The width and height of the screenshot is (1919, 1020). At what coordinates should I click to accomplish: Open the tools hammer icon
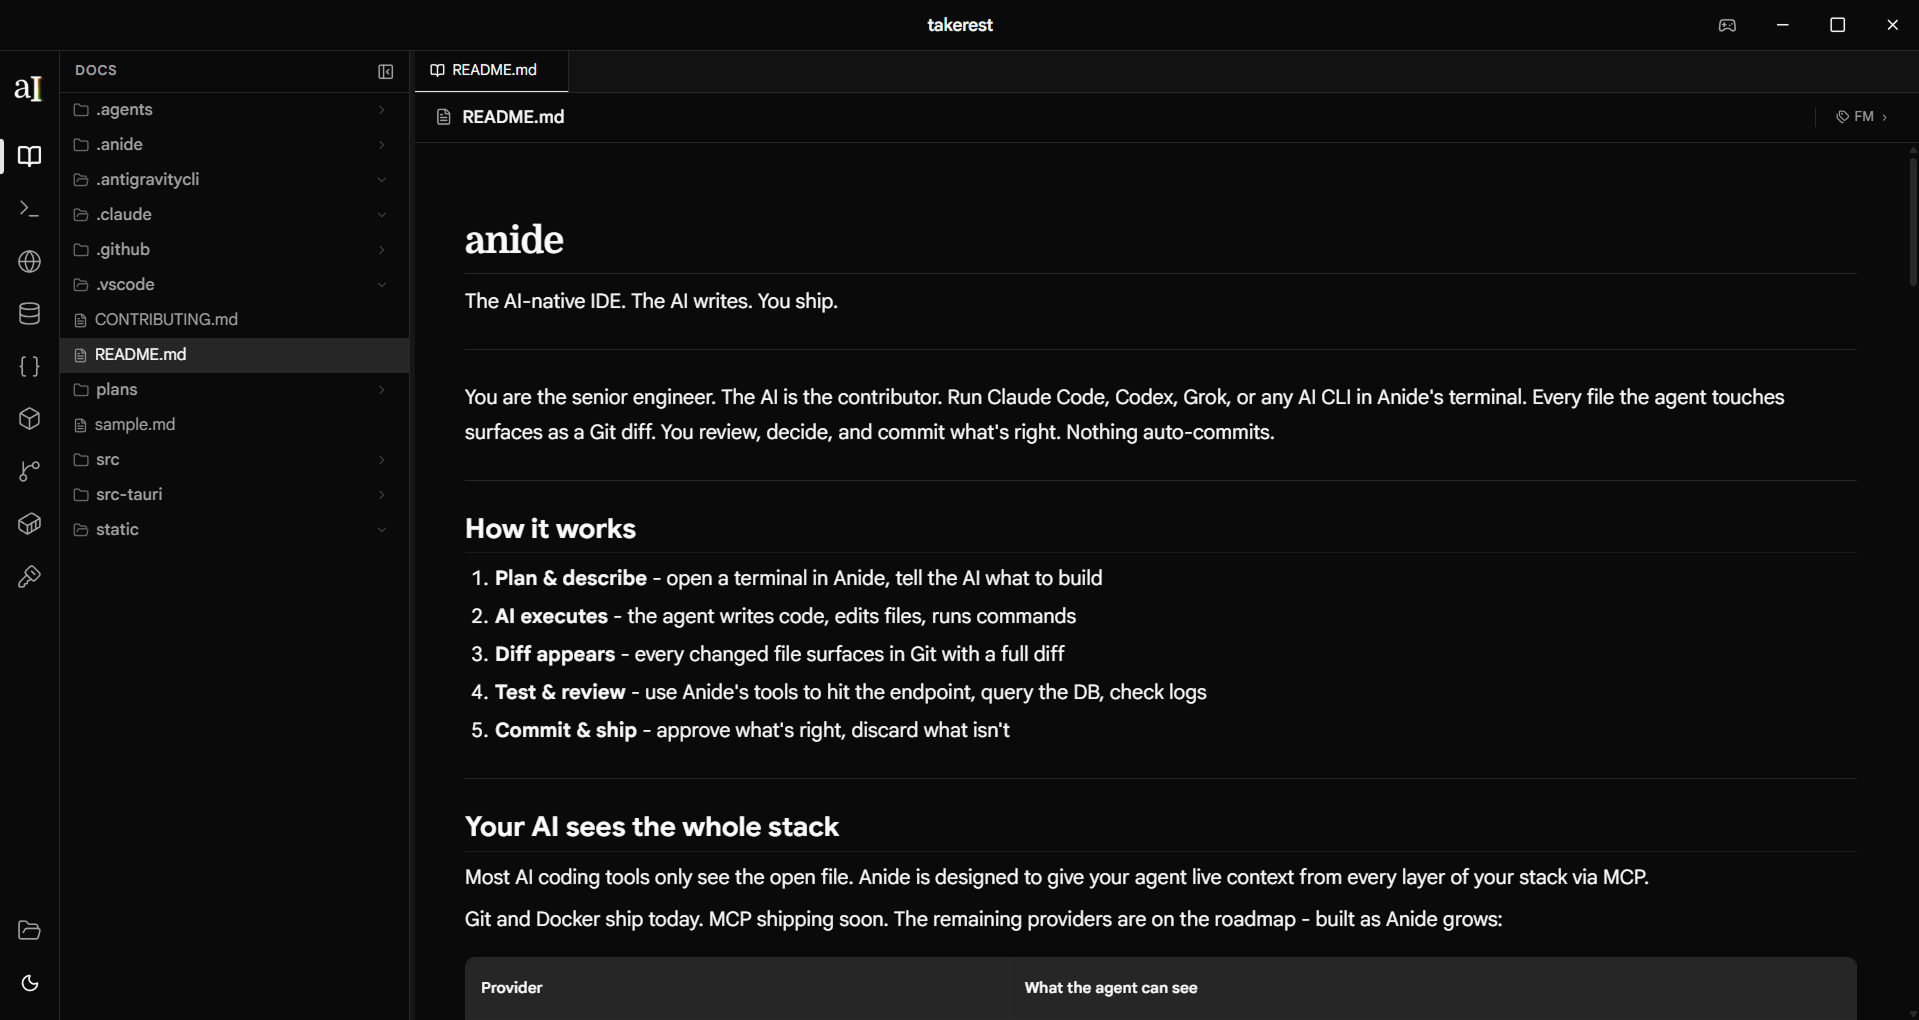[29, 577]
